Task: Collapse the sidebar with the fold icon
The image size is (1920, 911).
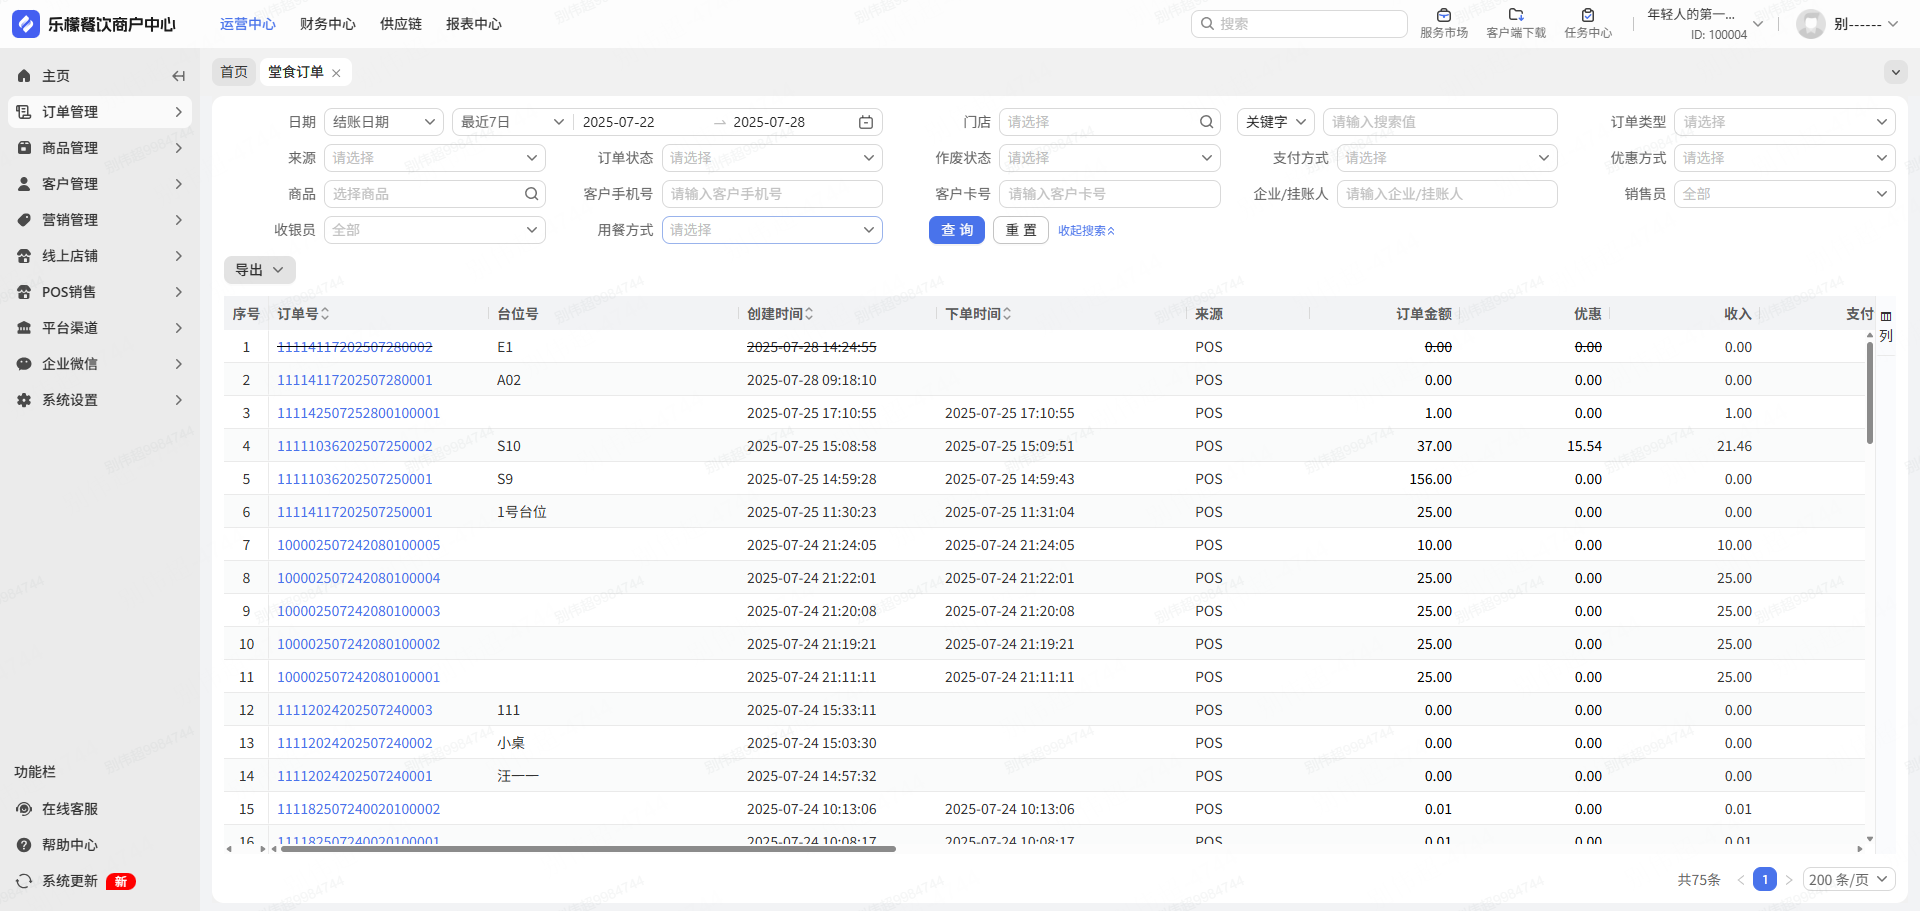Action: 178,76
